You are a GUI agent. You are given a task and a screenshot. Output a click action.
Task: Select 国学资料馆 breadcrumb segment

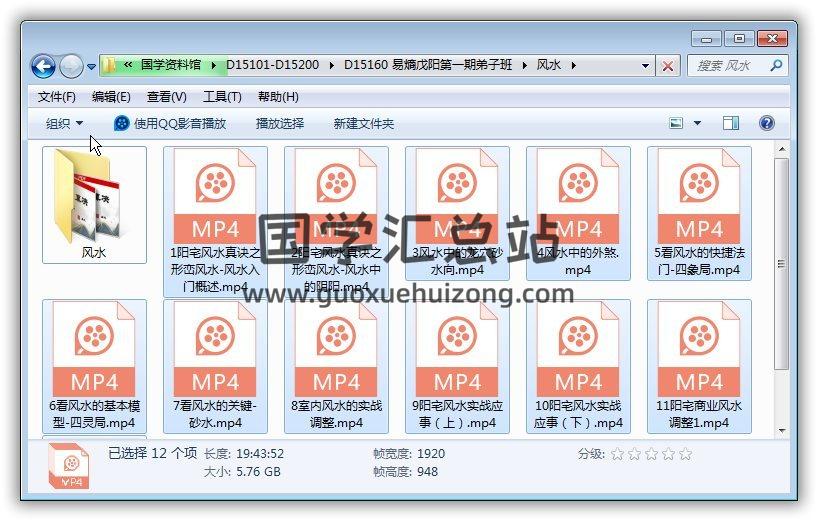pos(171,65)
